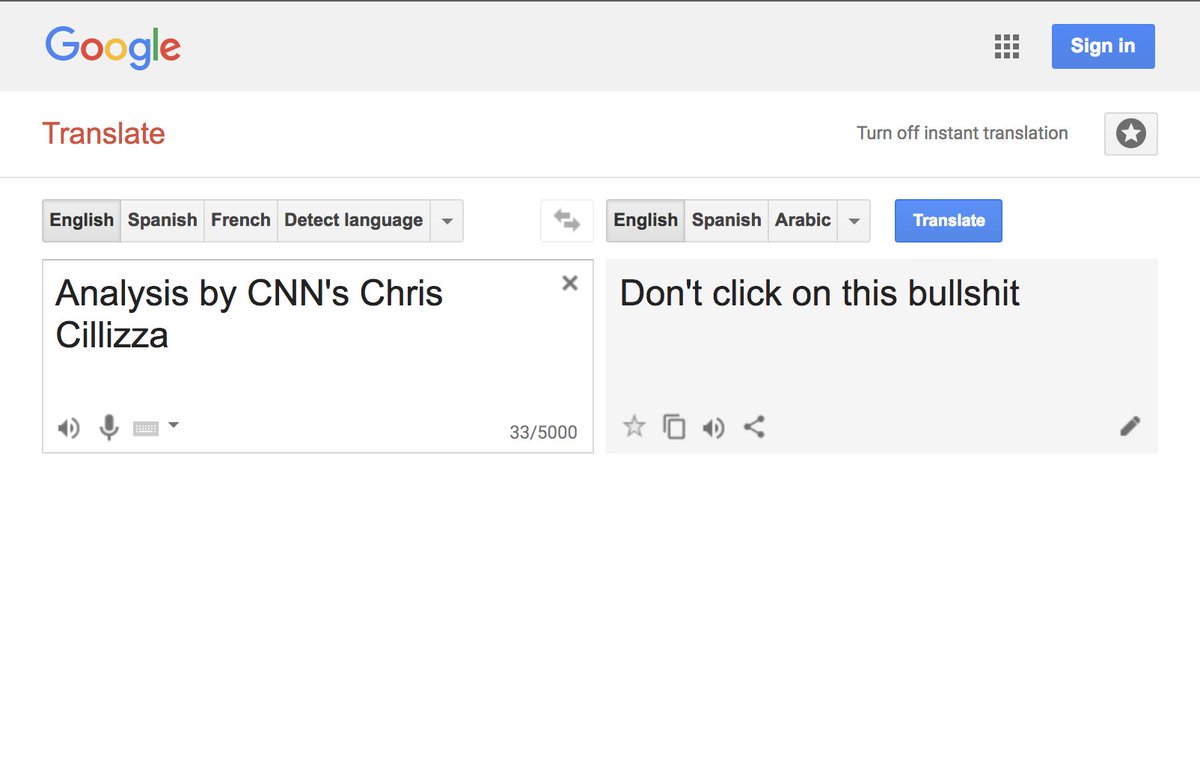Viewport: 1200px width, 768px height.
Task: Click the 33/5000 character counter
Action: pos(543,433)
